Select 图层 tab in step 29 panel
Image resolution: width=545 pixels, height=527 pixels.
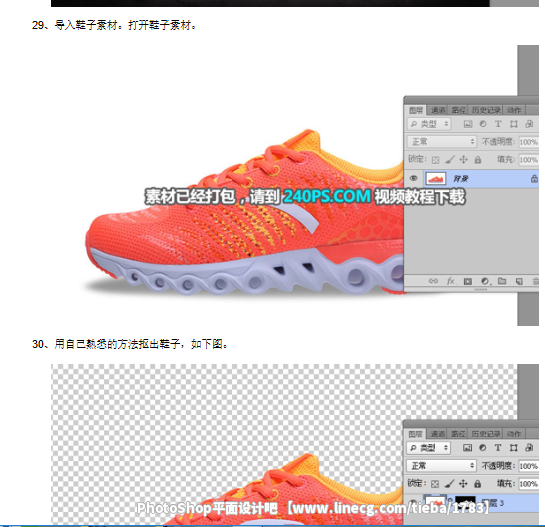[x=416, y=111]
